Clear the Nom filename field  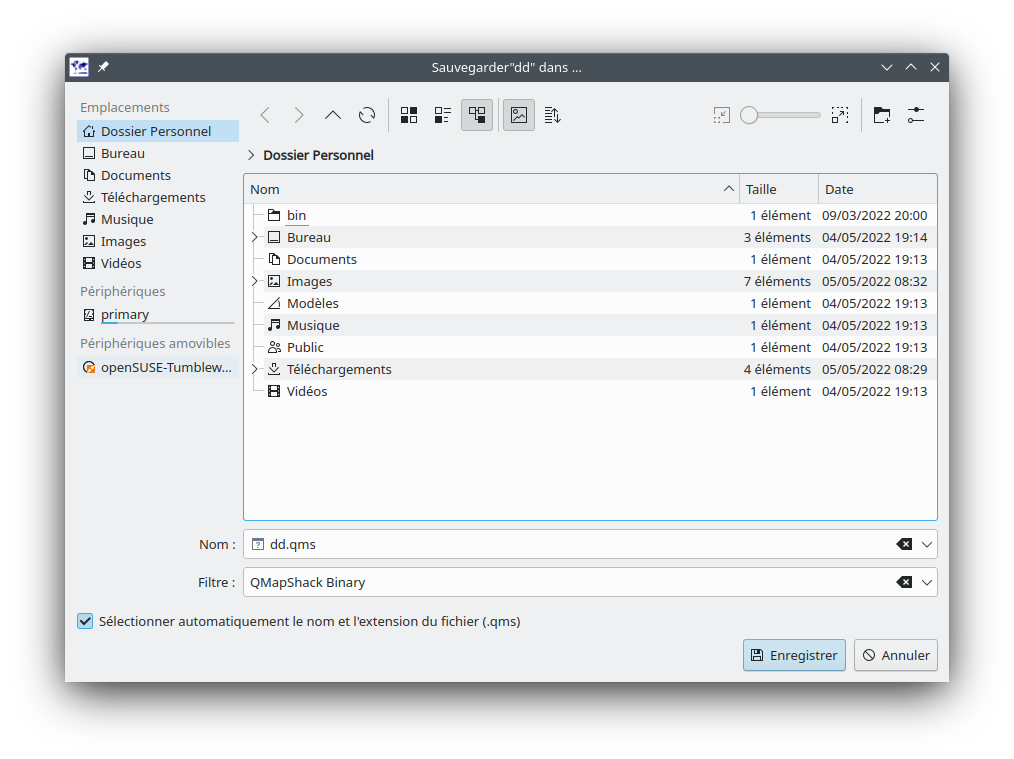pyautogui.click(x=904, y=544)
